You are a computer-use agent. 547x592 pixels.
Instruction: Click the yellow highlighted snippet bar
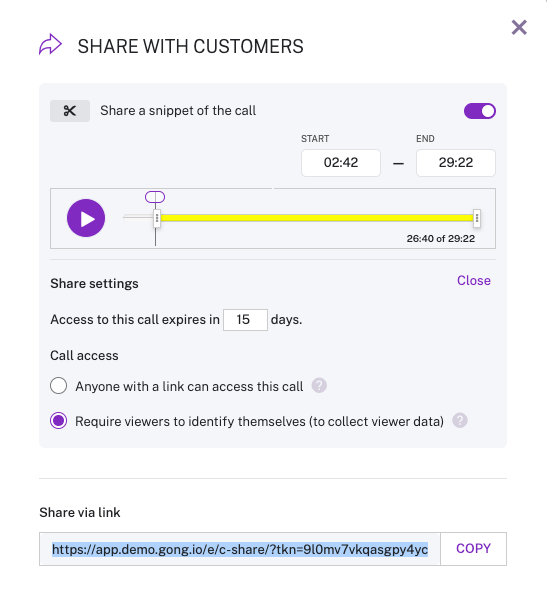[317, 218]
